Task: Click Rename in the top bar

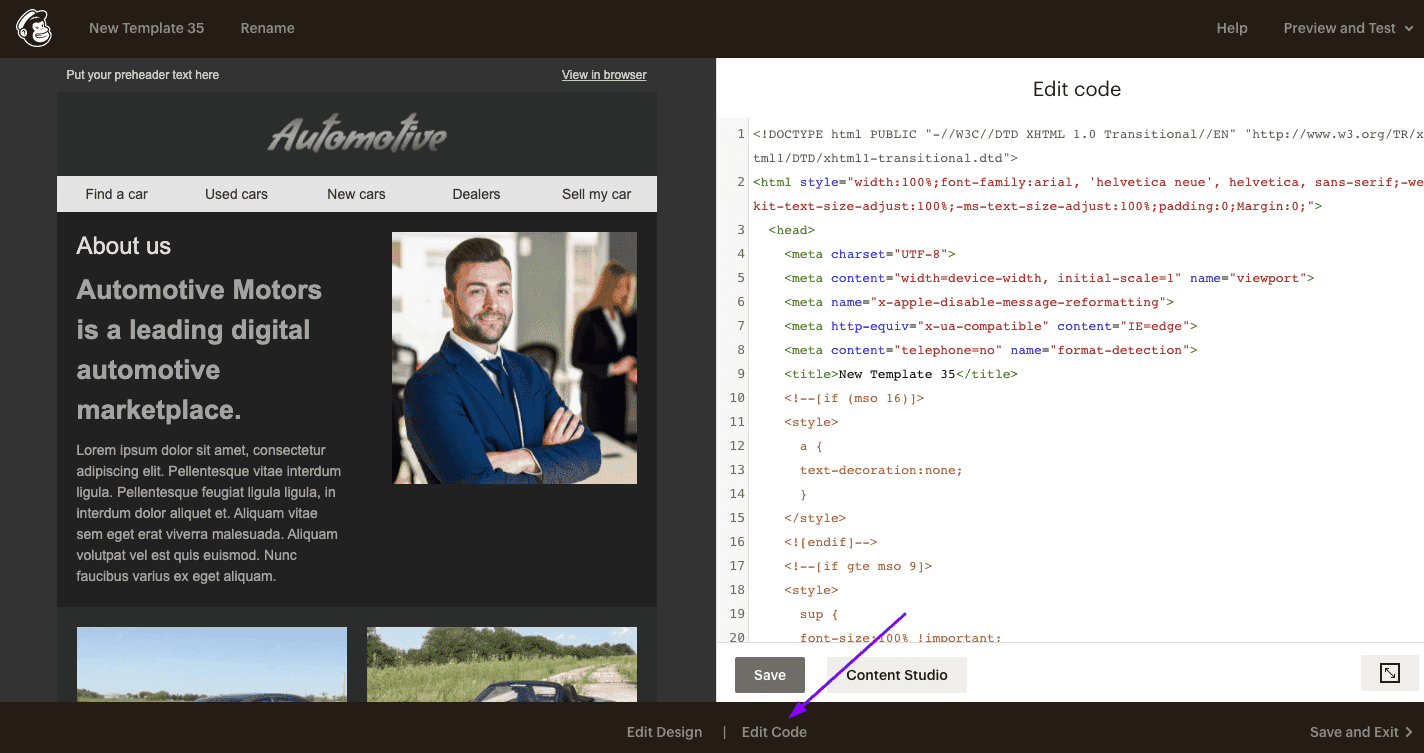Action: tap(267, 28)
